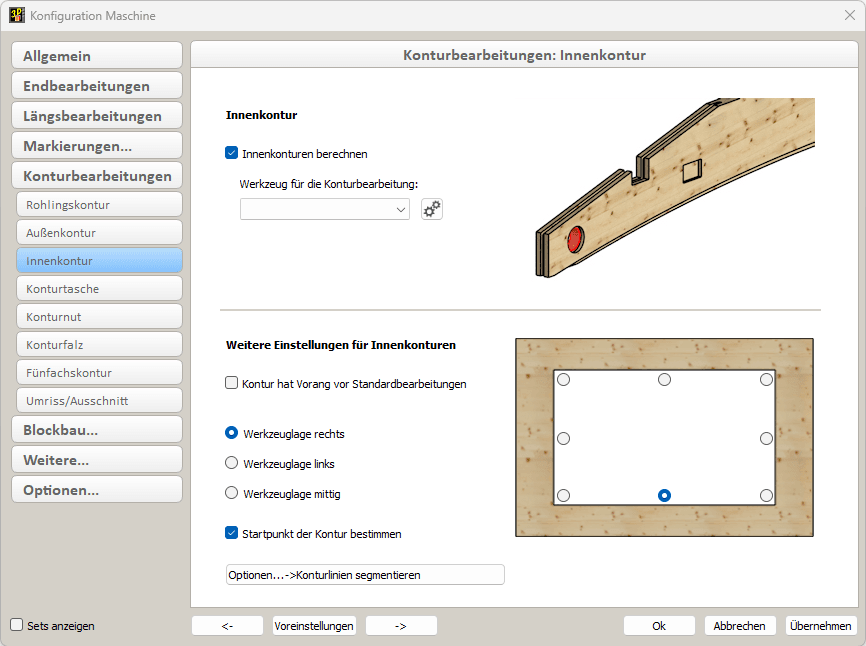Select Werkzeuglage links radio option
Image resolution: width=866 pixels, height=646 pixels.
[231, 463]
